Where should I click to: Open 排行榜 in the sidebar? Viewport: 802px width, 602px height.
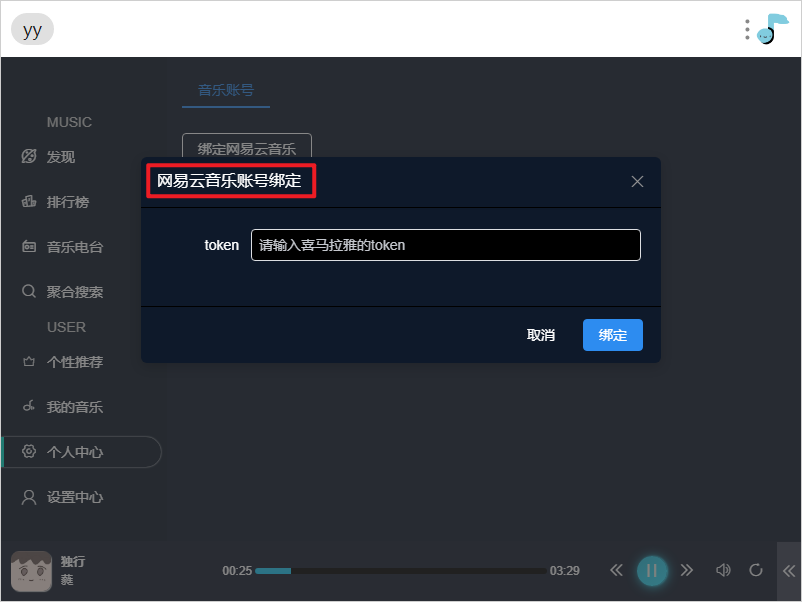67,202
